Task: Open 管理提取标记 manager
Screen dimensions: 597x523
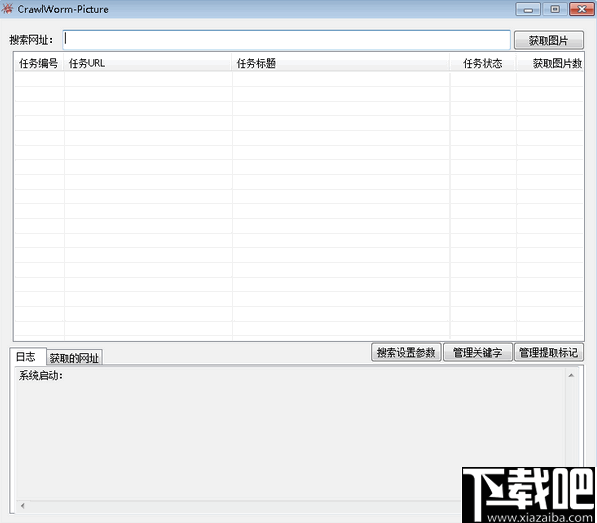Action: click(x=549, y=352)
